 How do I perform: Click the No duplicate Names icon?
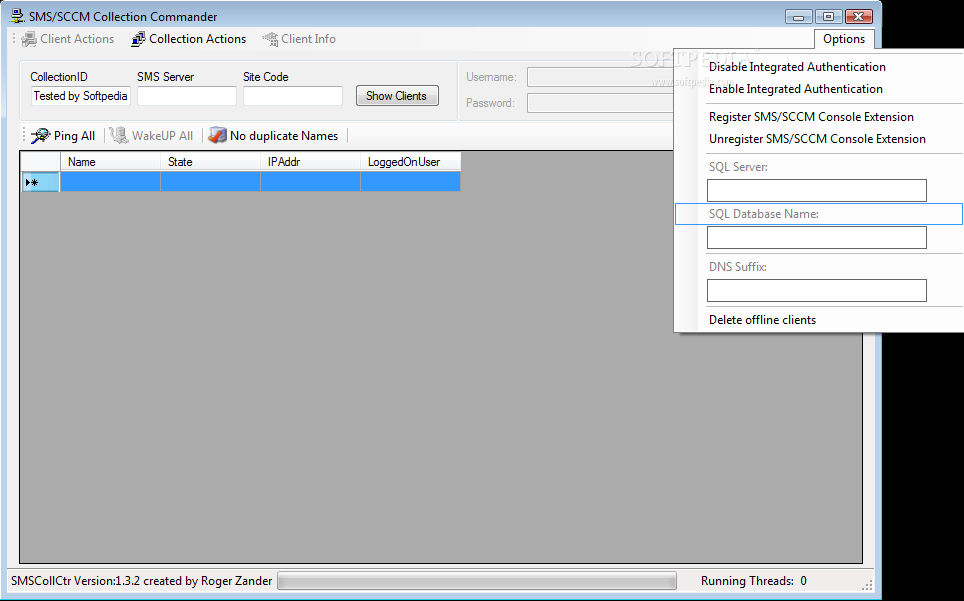tap(217, 135)
